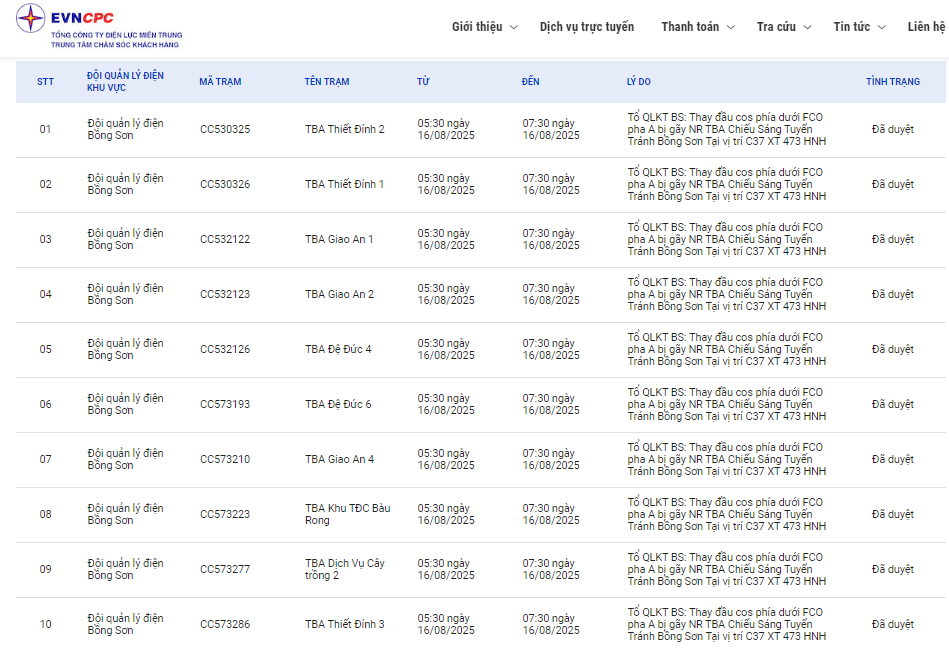Sort by the Mã trạm column header
The image size is (949, 651).
pos(220,82)
